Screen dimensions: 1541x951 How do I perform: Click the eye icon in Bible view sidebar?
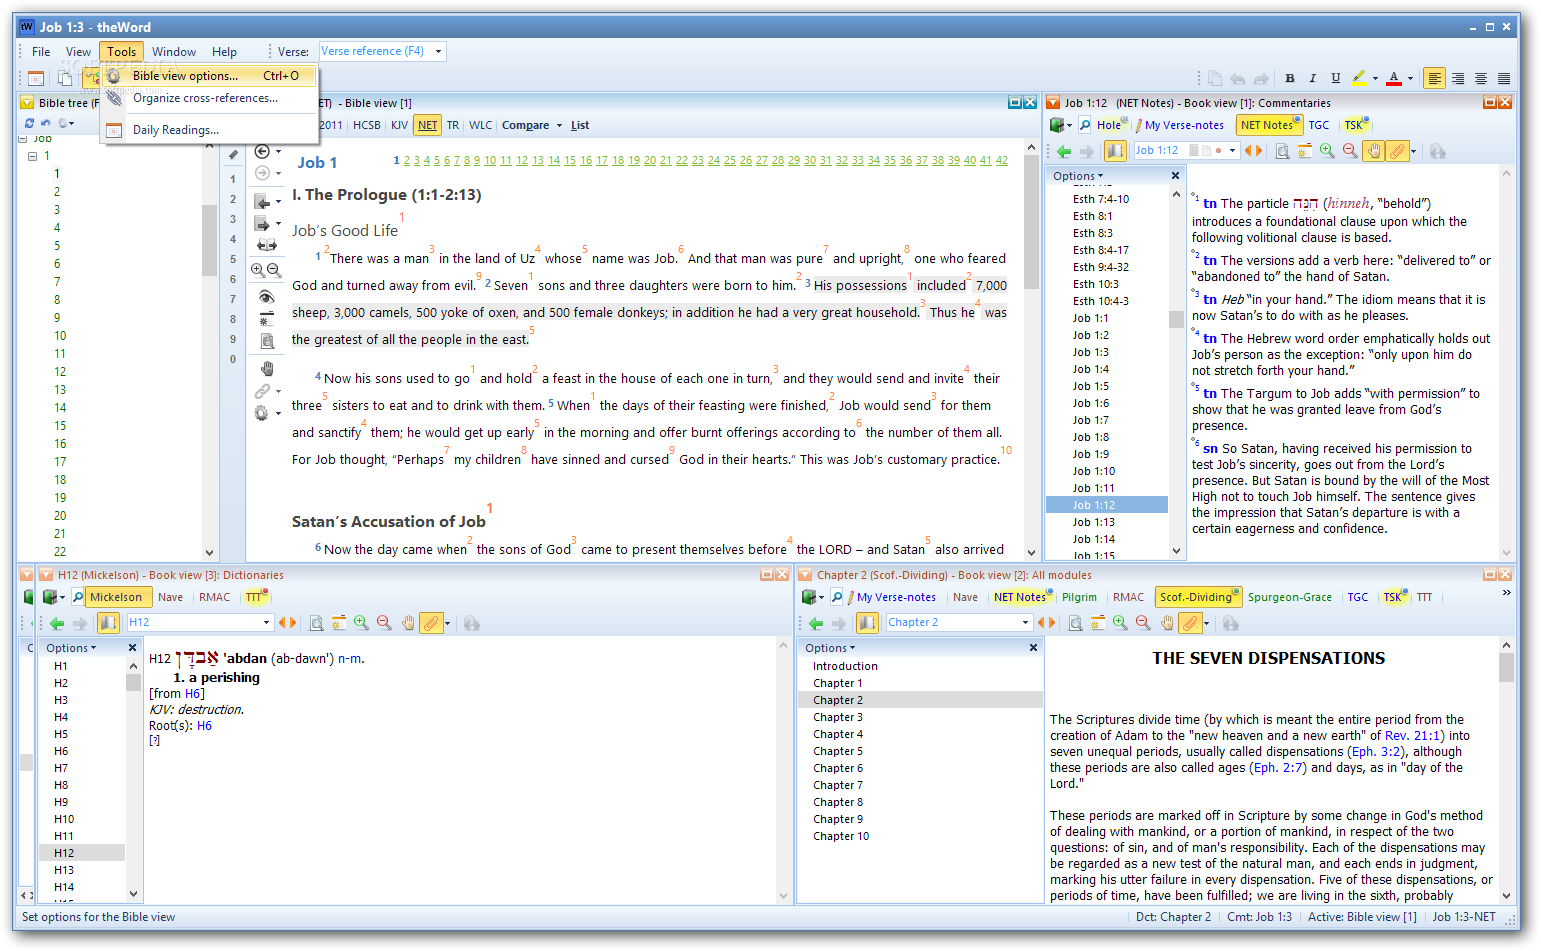(266, 296)
